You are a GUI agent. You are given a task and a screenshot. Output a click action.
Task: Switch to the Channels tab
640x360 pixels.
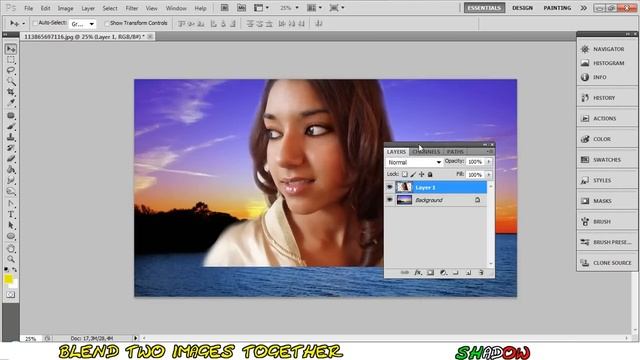point(426,151)
